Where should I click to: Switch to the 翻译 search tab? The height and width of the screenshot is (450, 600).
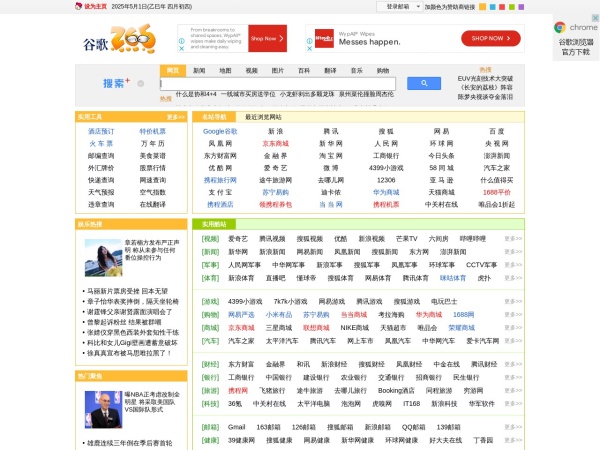coord(330,70)
